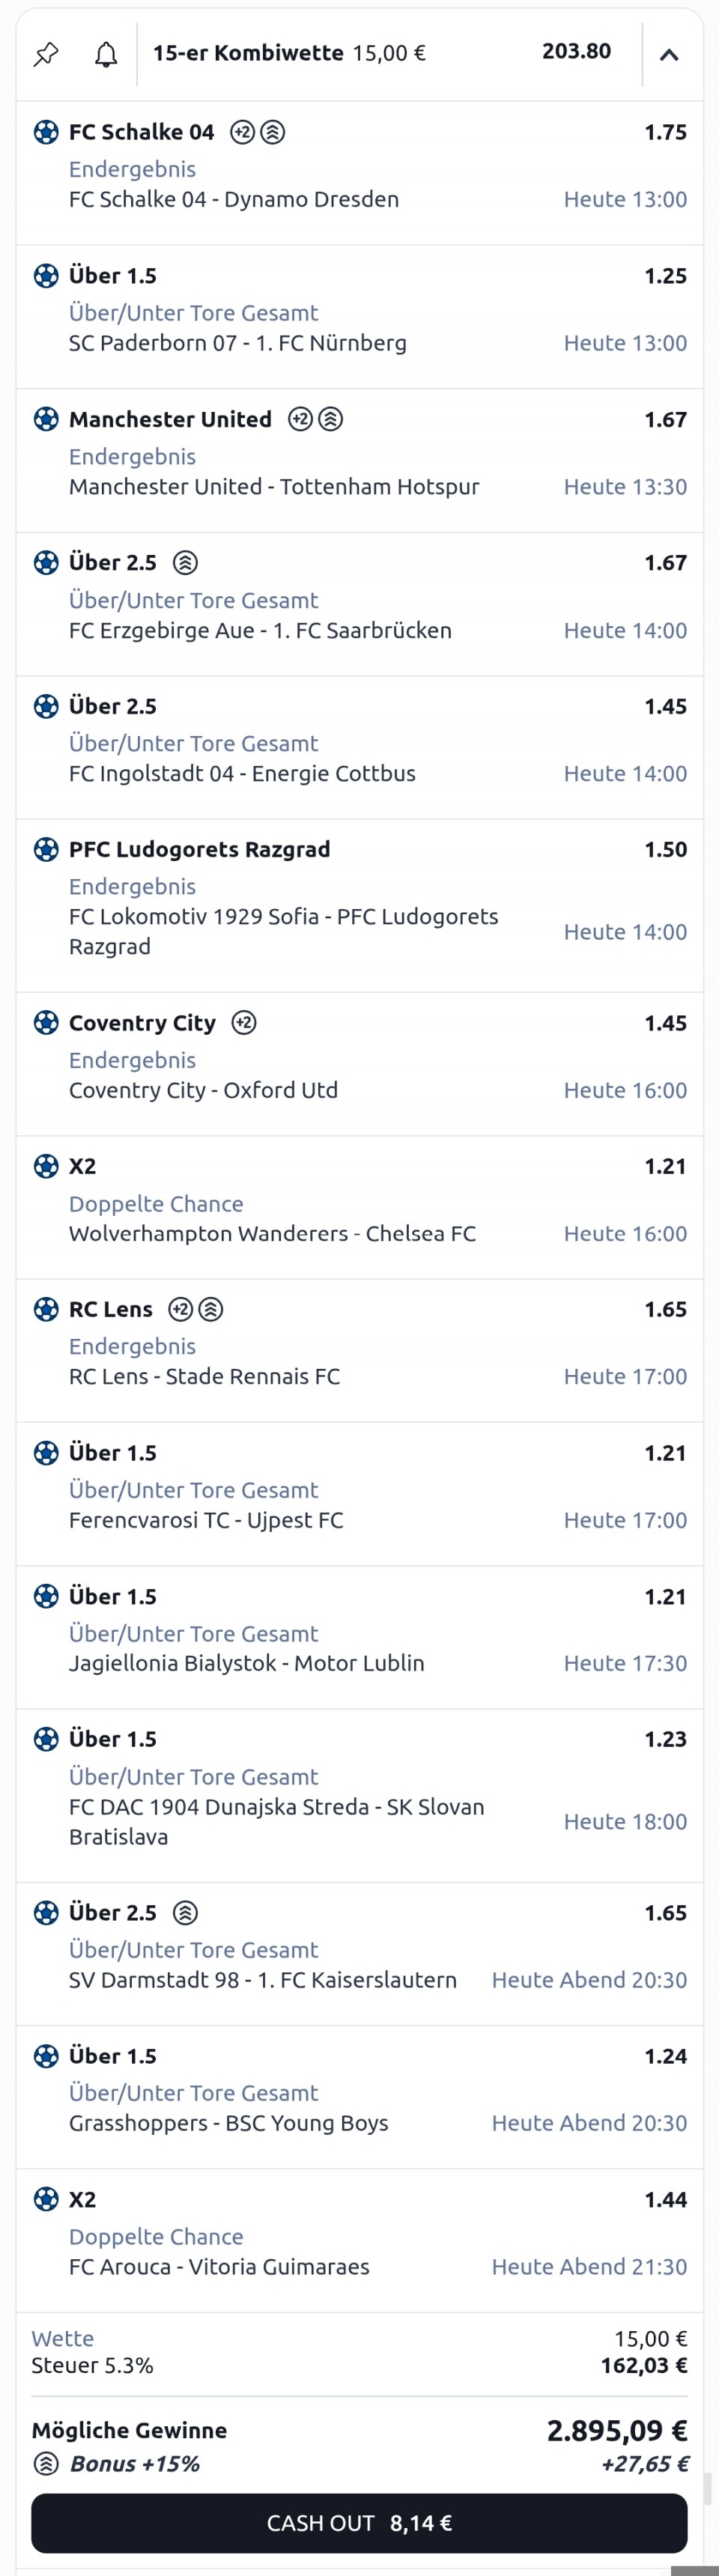The width and height of the screenshot is (719, 2576).
Task: Click the +2 icon next to Coventry City
Action: coord(244,1023)
